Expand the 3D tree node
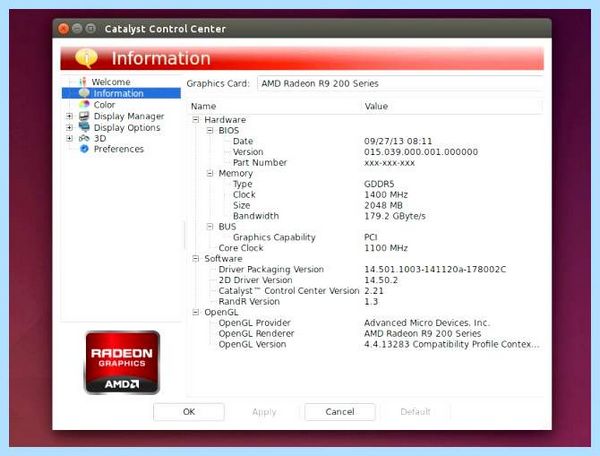This screenshot has height=456, width=600. (69, 138)
